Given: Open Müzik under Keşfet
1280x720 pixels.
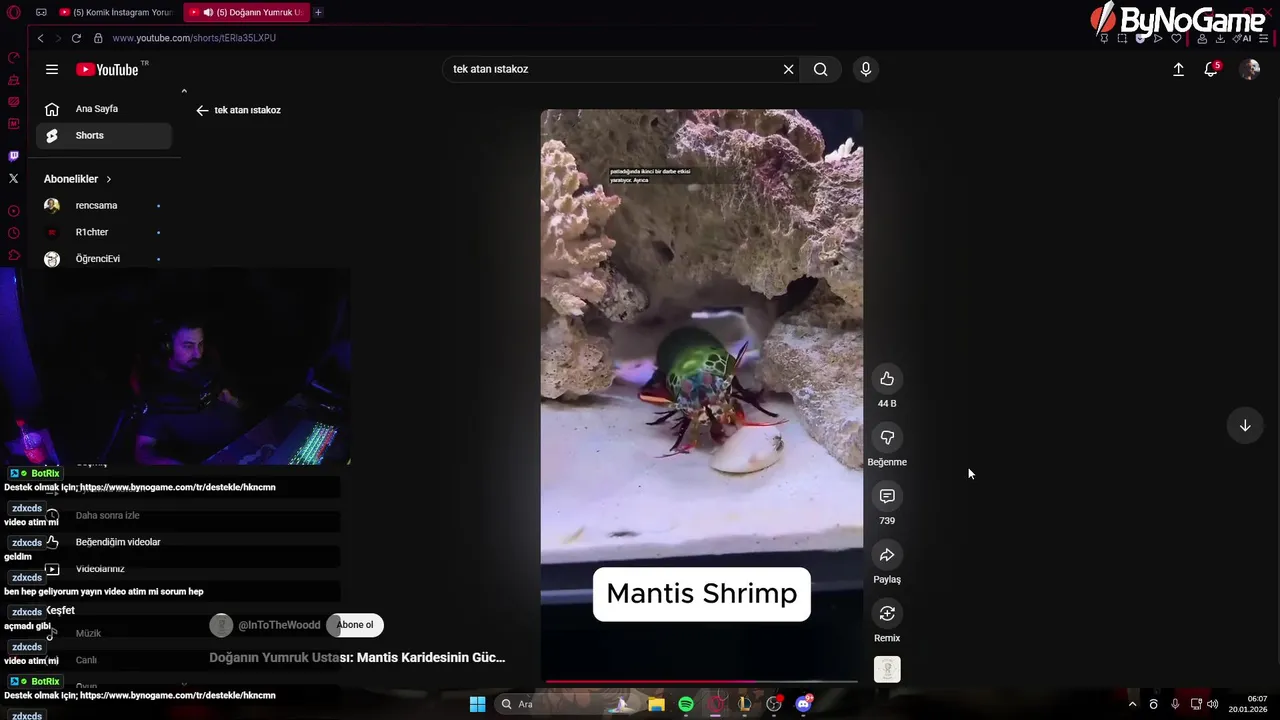Looking at the screenshot, I should click(88, 633).
